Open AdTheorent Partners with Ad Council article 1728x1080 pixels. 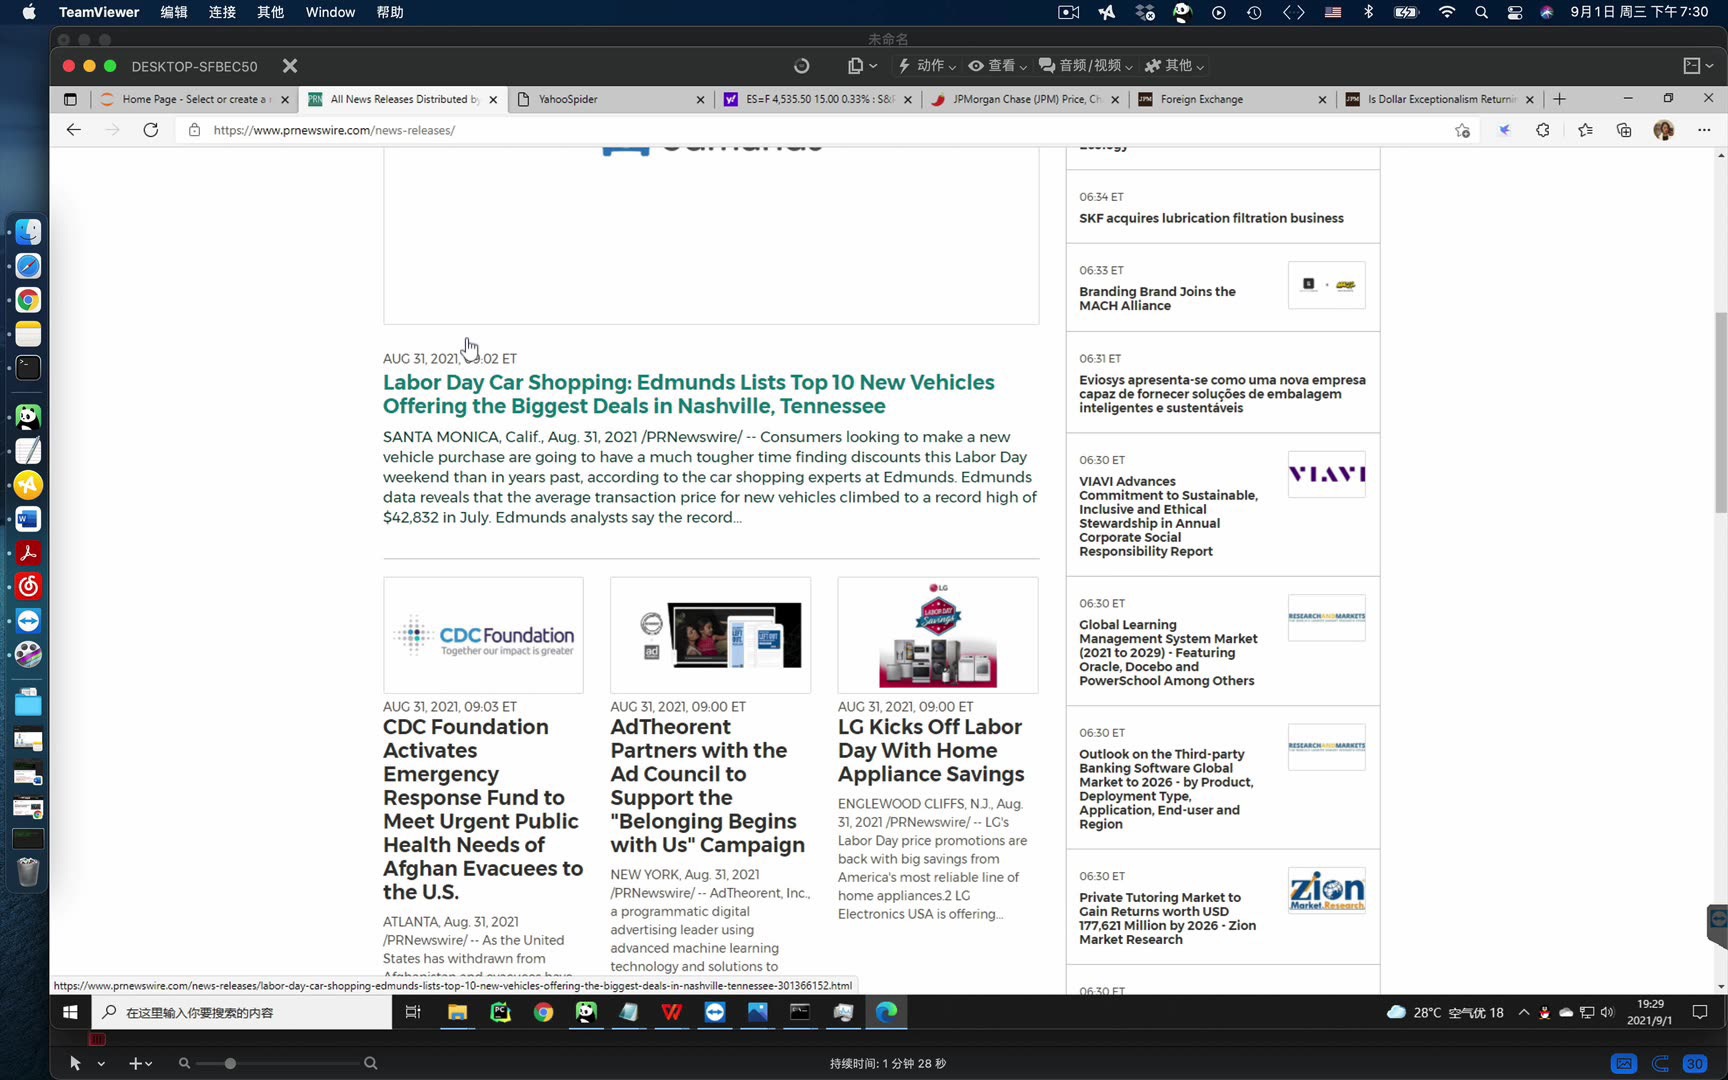click(x=708, y=786)
